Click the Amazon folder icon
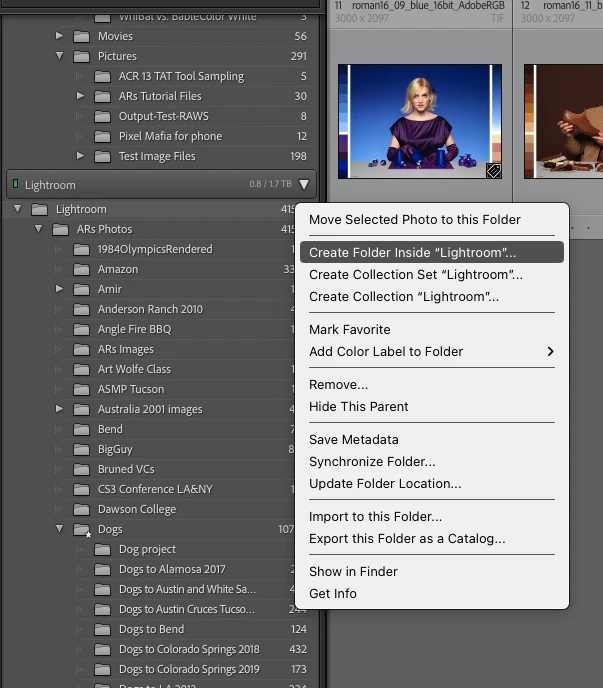The width and height of the screenshot is (603, 688). pos(81,269)
